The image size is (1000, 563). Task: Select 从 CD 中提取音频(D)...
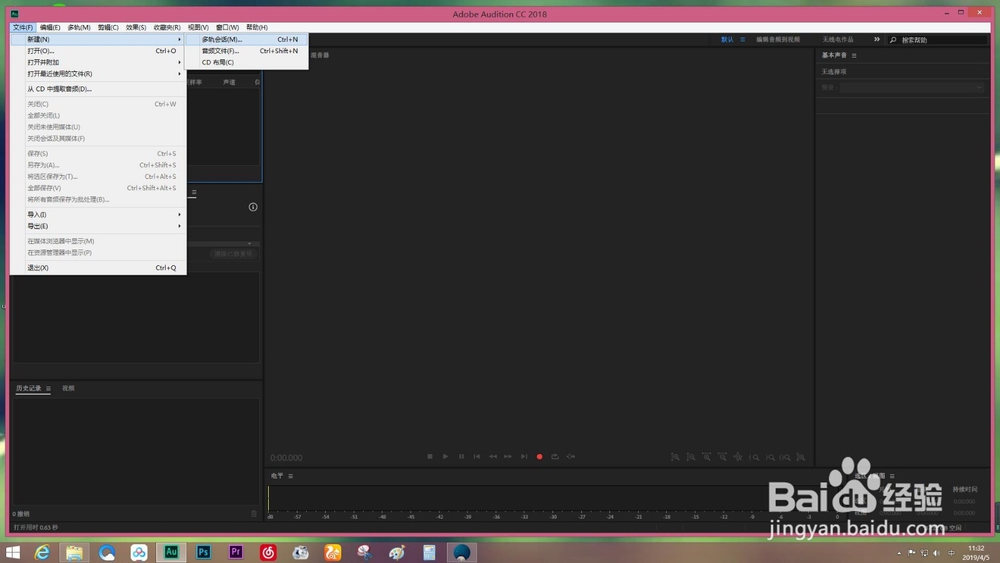coord(99,89)
